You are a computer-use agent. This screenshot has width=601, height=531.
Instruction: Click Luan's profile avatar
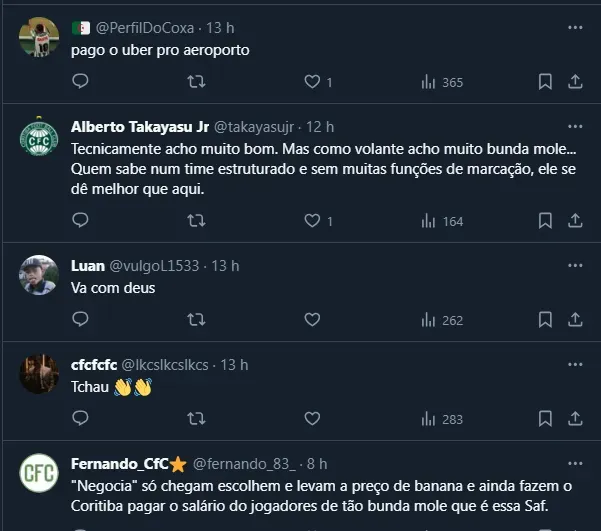[x=39, y=275]
